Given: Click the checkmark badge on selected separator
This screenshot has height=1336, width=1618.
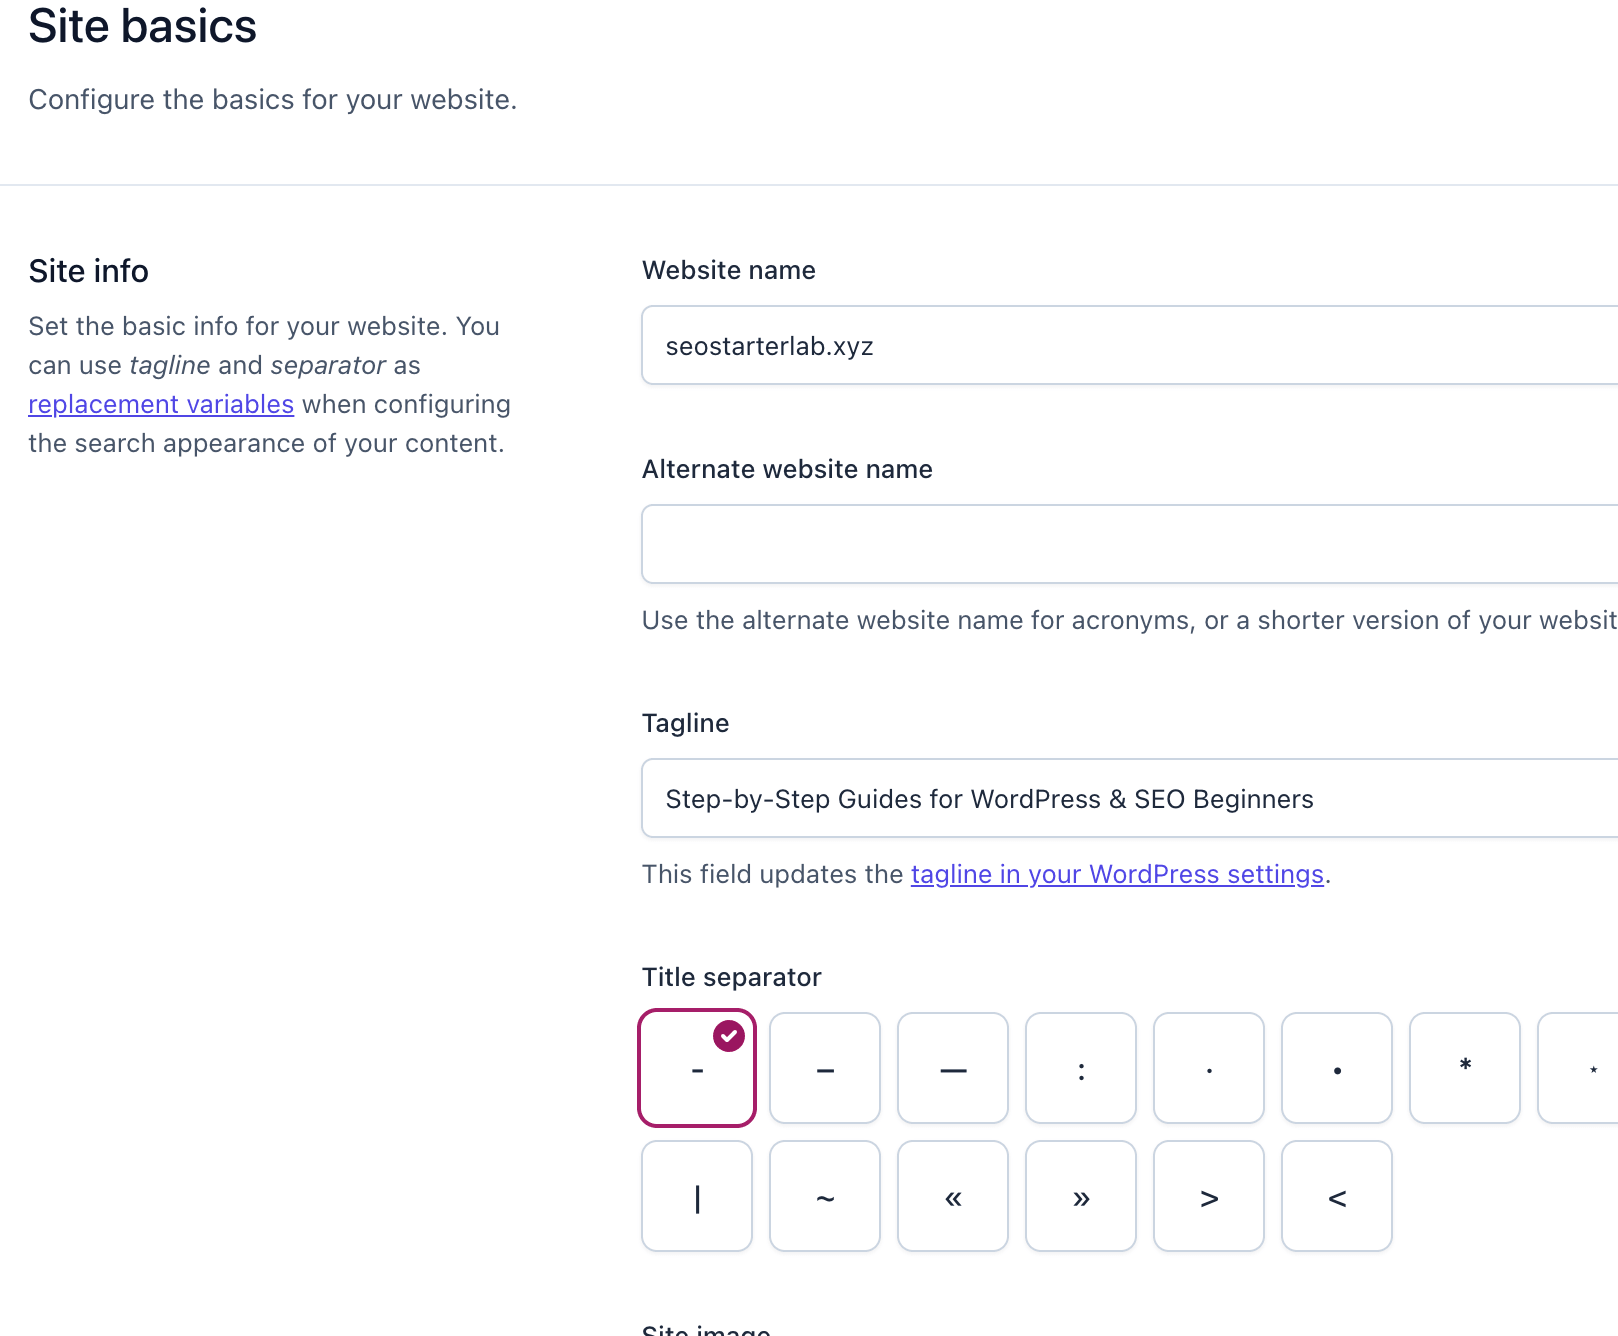Looking at the screenshot, I should tap(729, 1036).
